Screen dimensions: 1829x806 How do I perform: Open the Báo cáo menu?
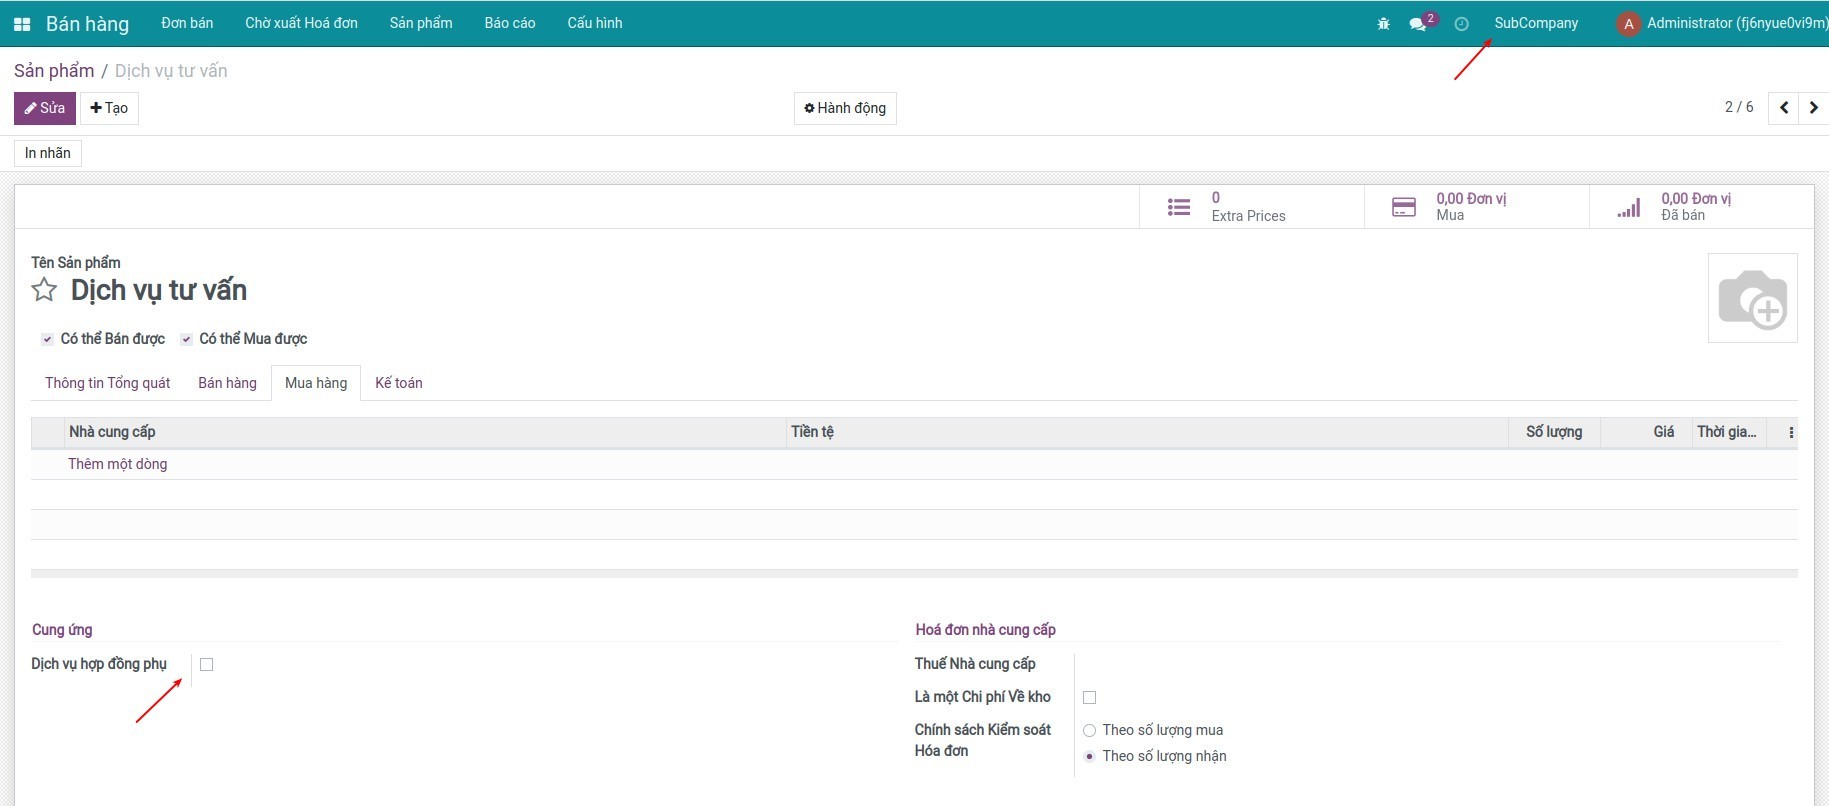[509, 24]
